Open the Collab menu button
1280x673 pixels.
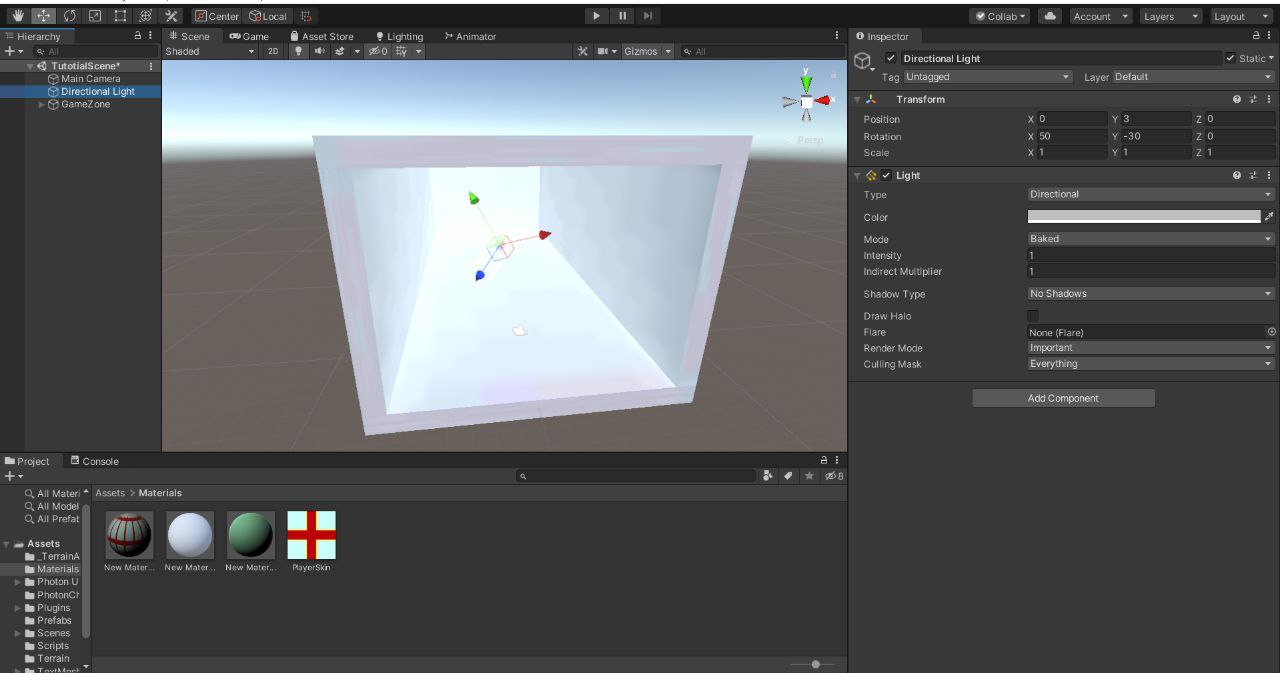coord(1001,16)
